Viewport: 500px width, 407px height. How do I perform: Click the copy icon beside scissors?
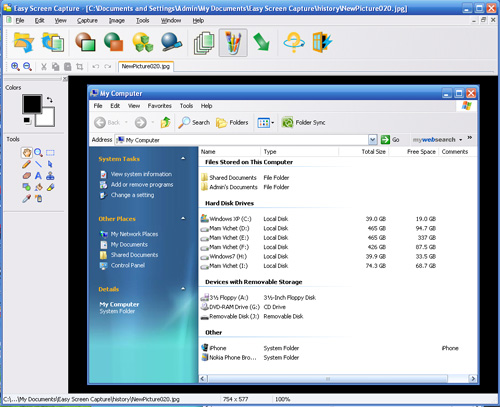pyautogui.click(x=55, y=67)
